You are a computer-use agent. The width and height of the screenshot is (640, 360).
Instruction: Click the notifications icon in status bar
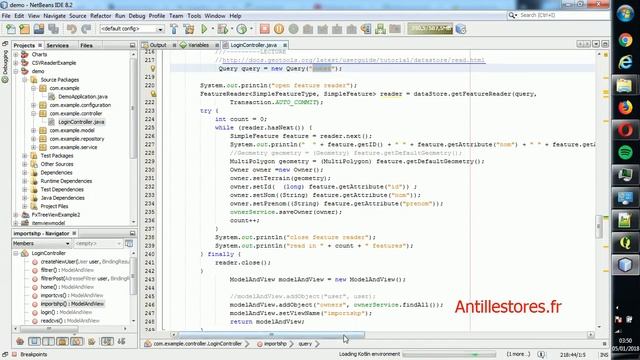tap(541, 354)
